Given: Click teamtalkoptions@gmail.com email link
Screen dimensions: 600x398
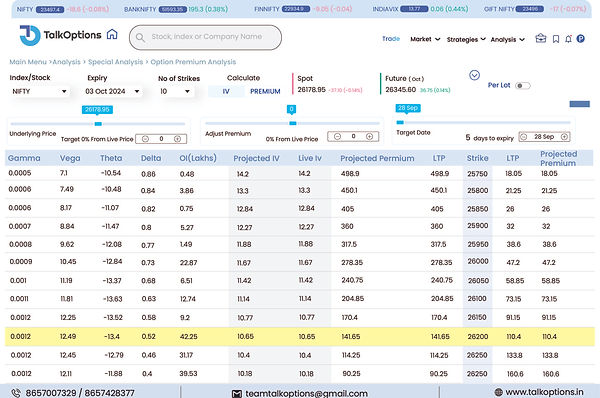Looking at the screenshot, I should pyautogui.click(x=306, y=393).
